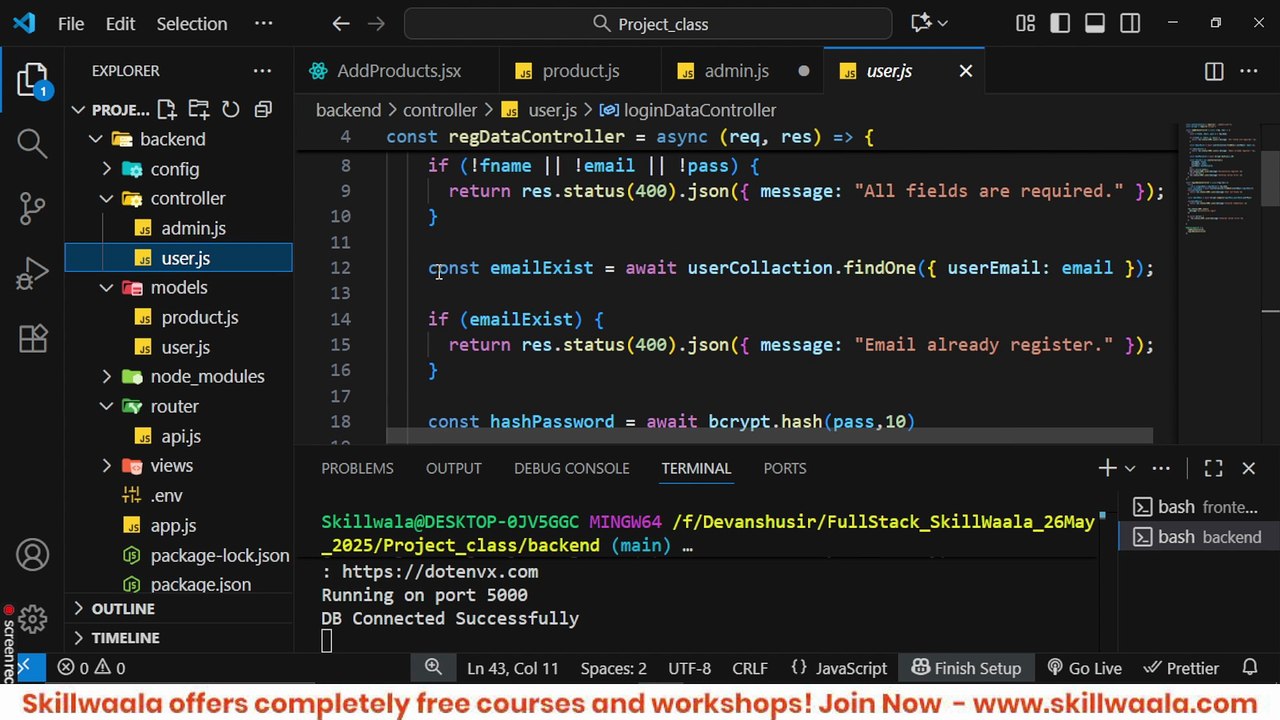This screenshot has width=1280, height=720.
Task: Collapse the PROJECT_CLASS root folder
Action: click(78, 110)
